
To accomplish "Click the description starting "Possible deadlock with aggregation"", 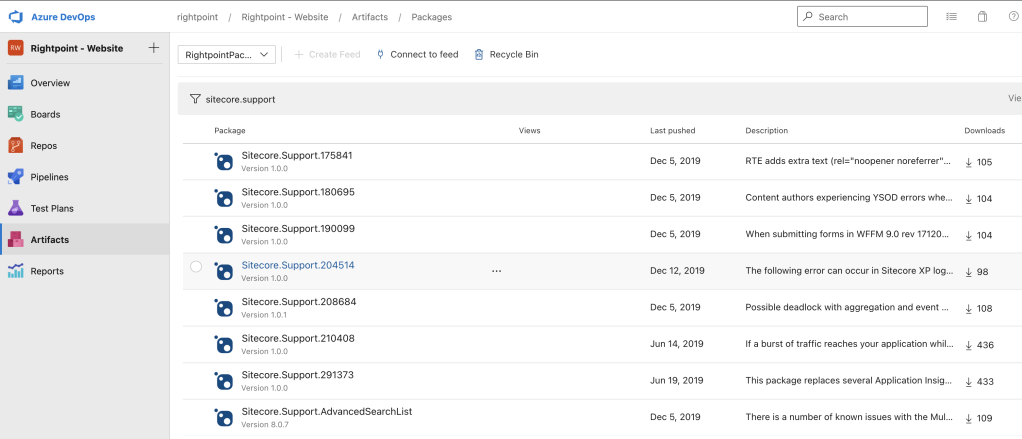I will (x=847, y=307).
